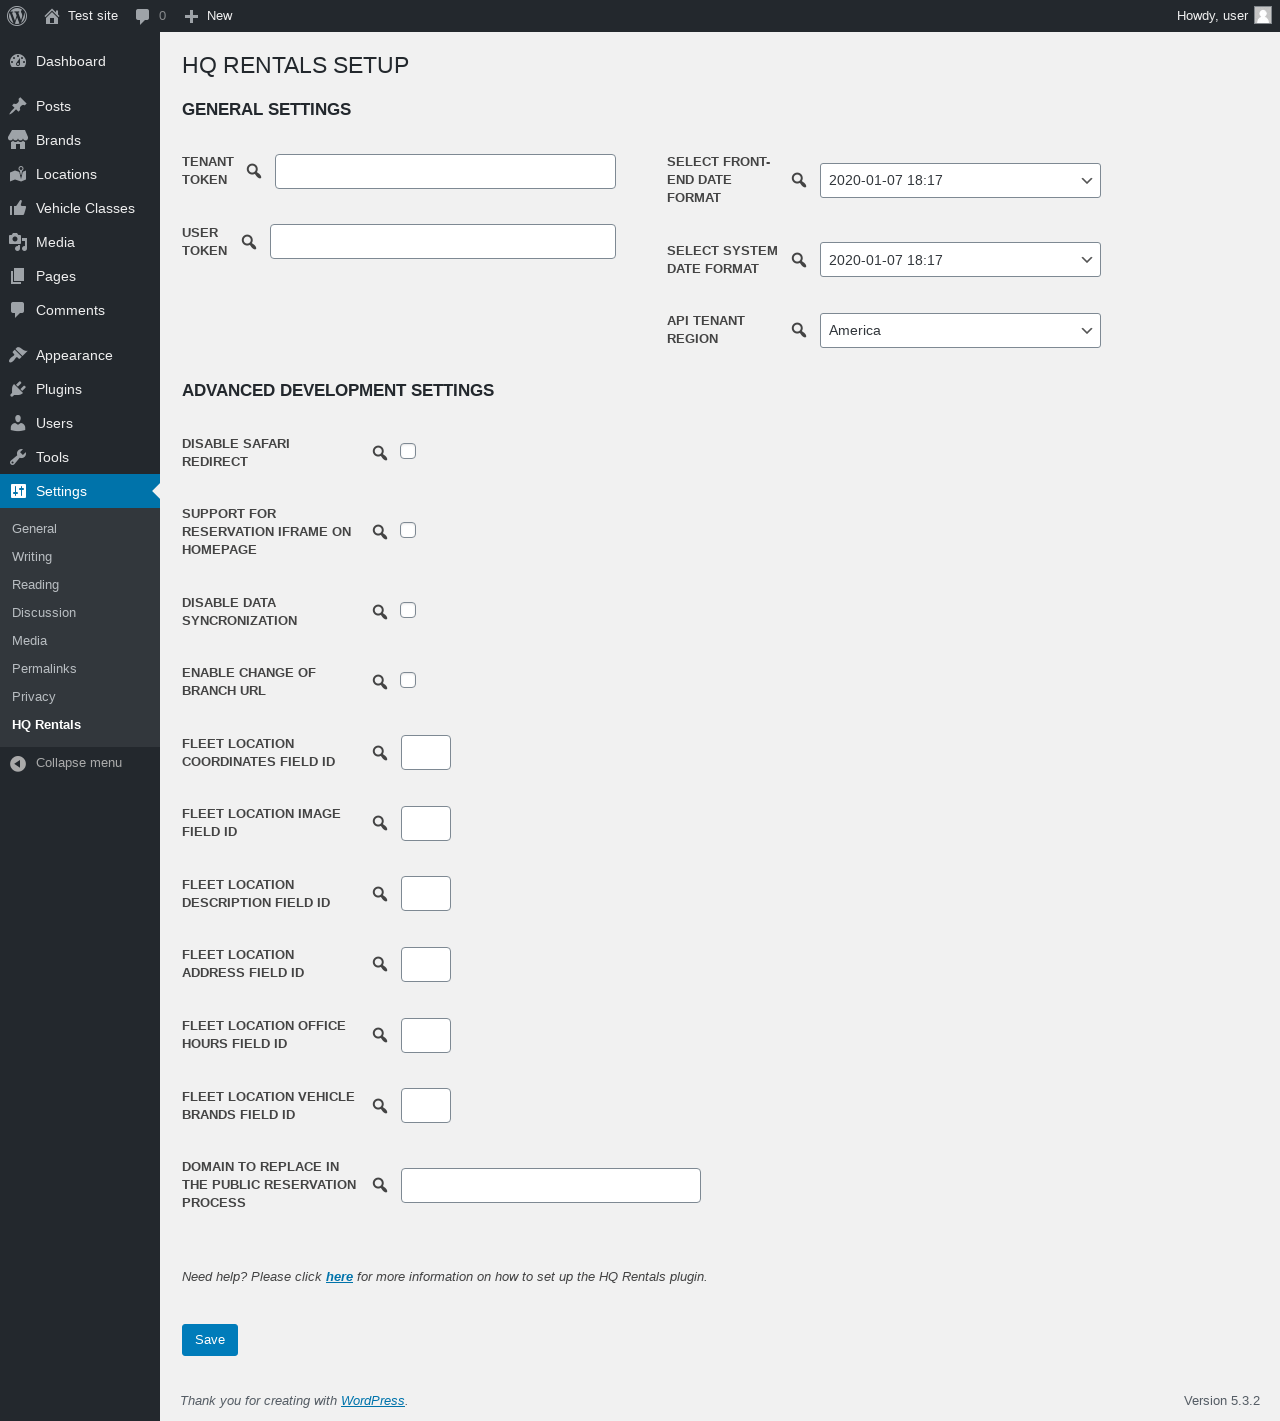Click magnifier icon beside Fleet Location Image Field ID
The image size is (1280, 1421).
click(x=380, y=823)
